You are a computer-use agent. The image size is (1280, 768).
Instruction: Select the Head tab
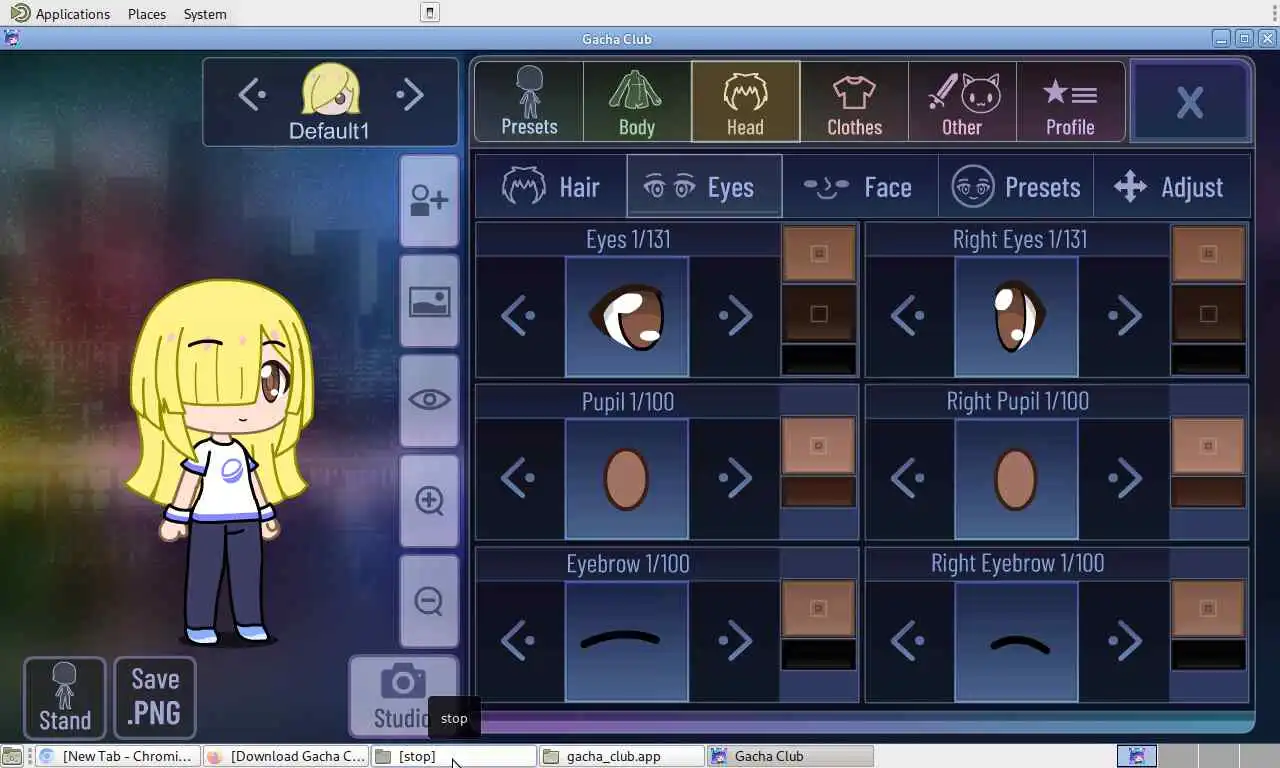(x=745, y=101)
